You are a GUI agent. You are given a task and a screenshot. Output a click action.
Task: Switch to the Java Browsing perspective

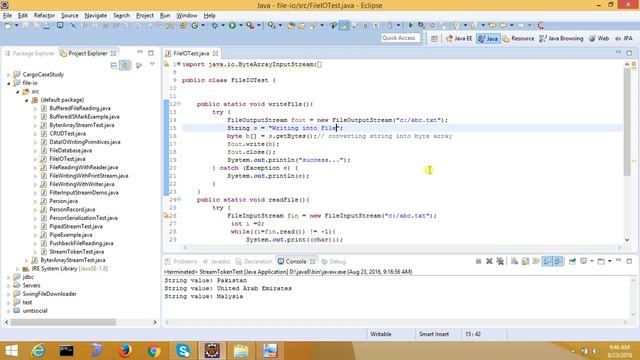pyautogui.click(x=561, y=38)
